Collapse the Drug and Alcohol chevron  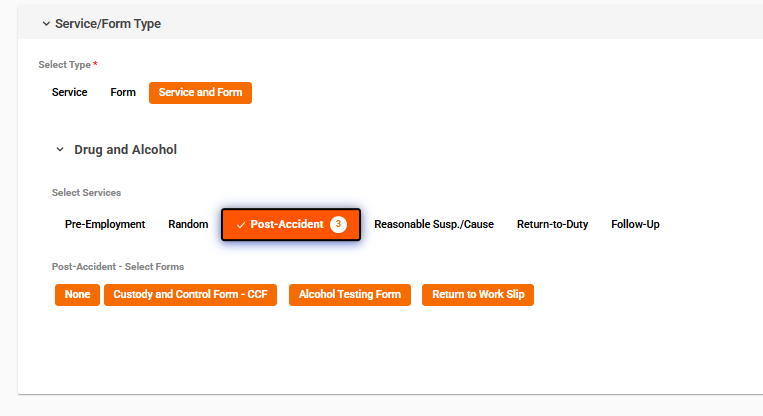[60, 150]
